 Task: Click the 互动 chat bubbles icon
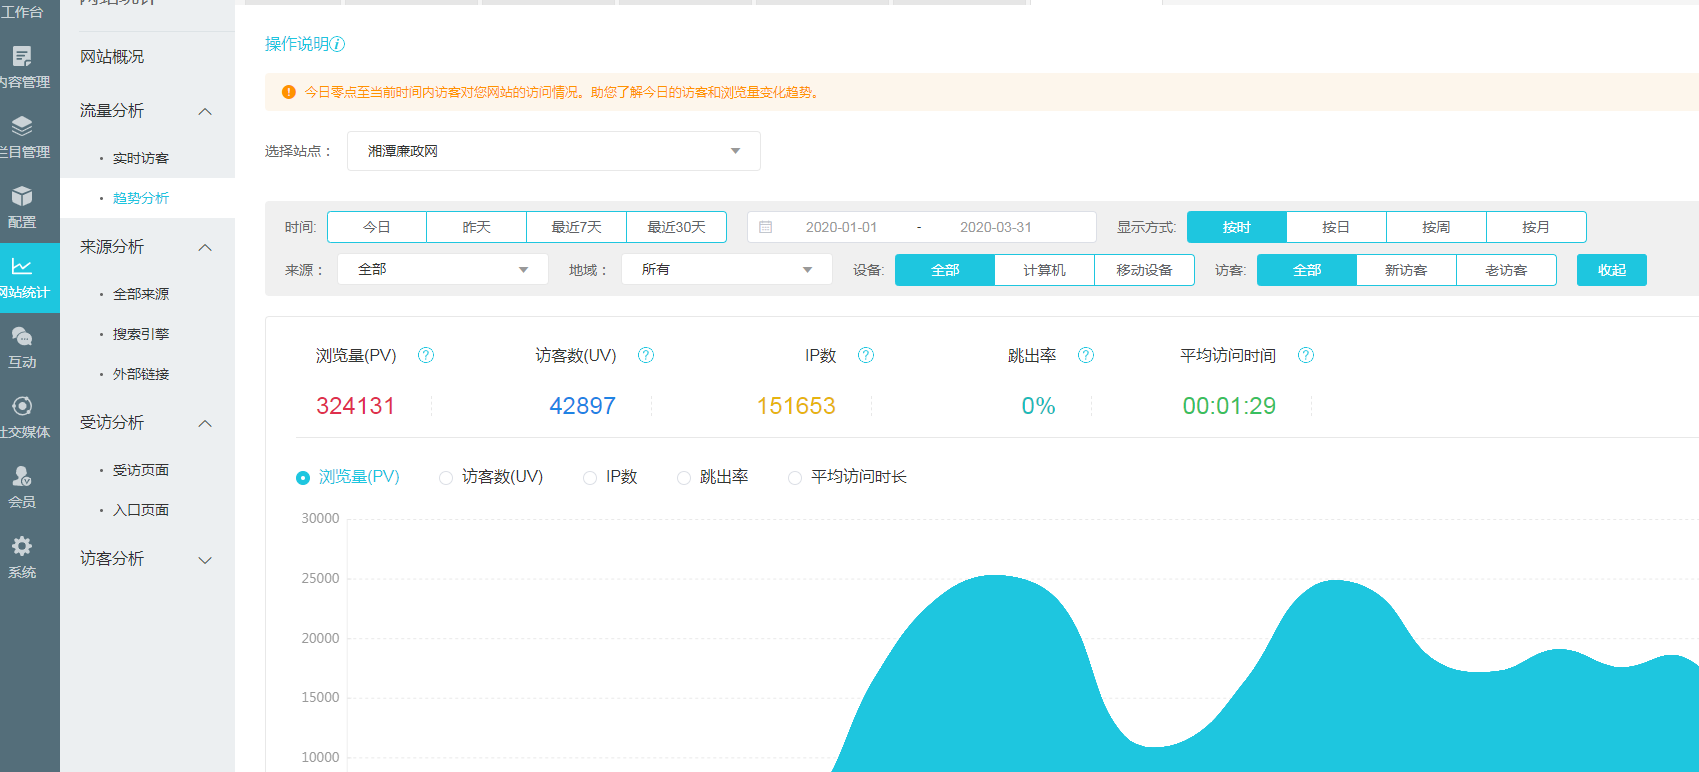[x=22, y=337]
